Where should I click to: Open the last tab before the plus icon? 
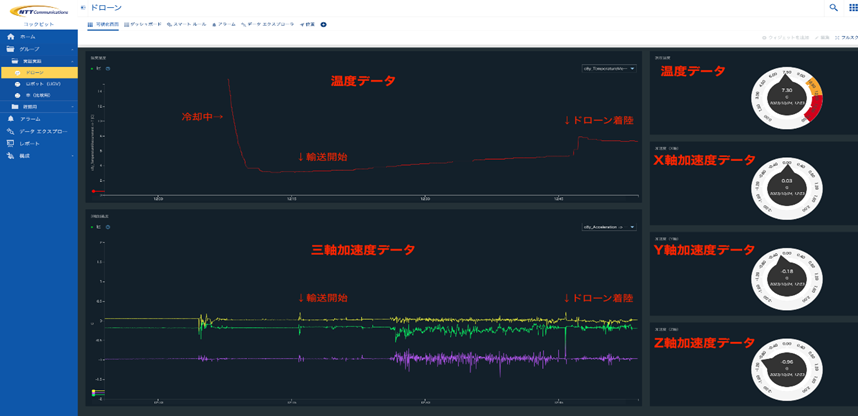click(x=308, y=25)
